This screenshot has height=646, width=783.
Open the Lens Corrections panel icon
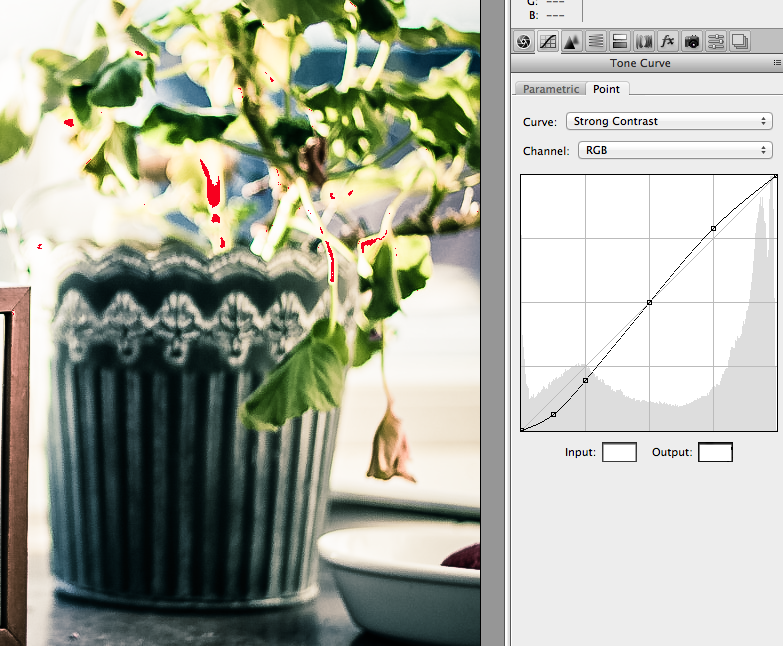click(x=644, y=41)
